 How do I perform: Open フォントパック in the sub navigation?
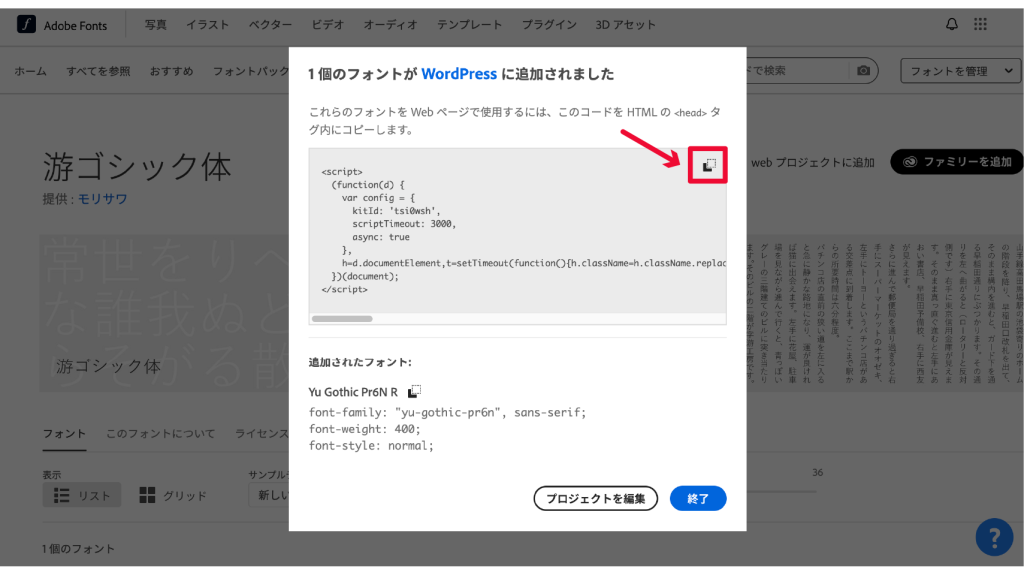click(x=251, y=71)
